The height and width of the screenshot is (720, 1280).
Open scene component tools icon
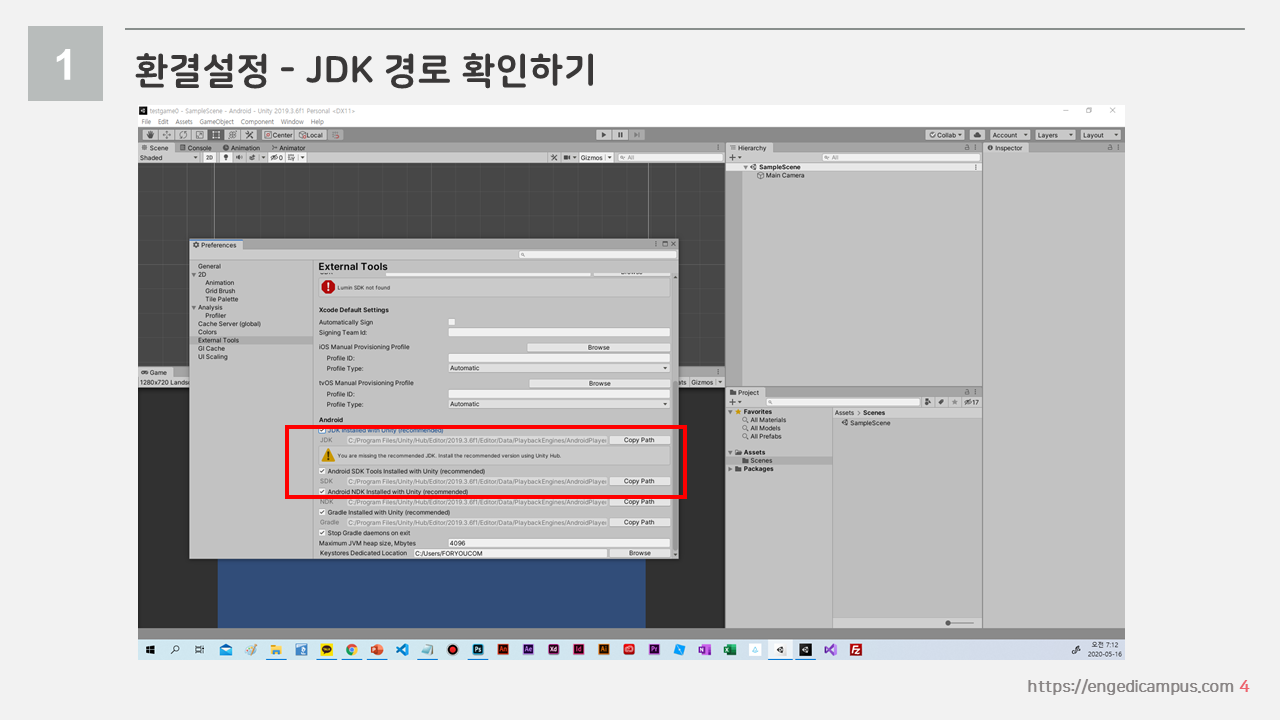554,157
